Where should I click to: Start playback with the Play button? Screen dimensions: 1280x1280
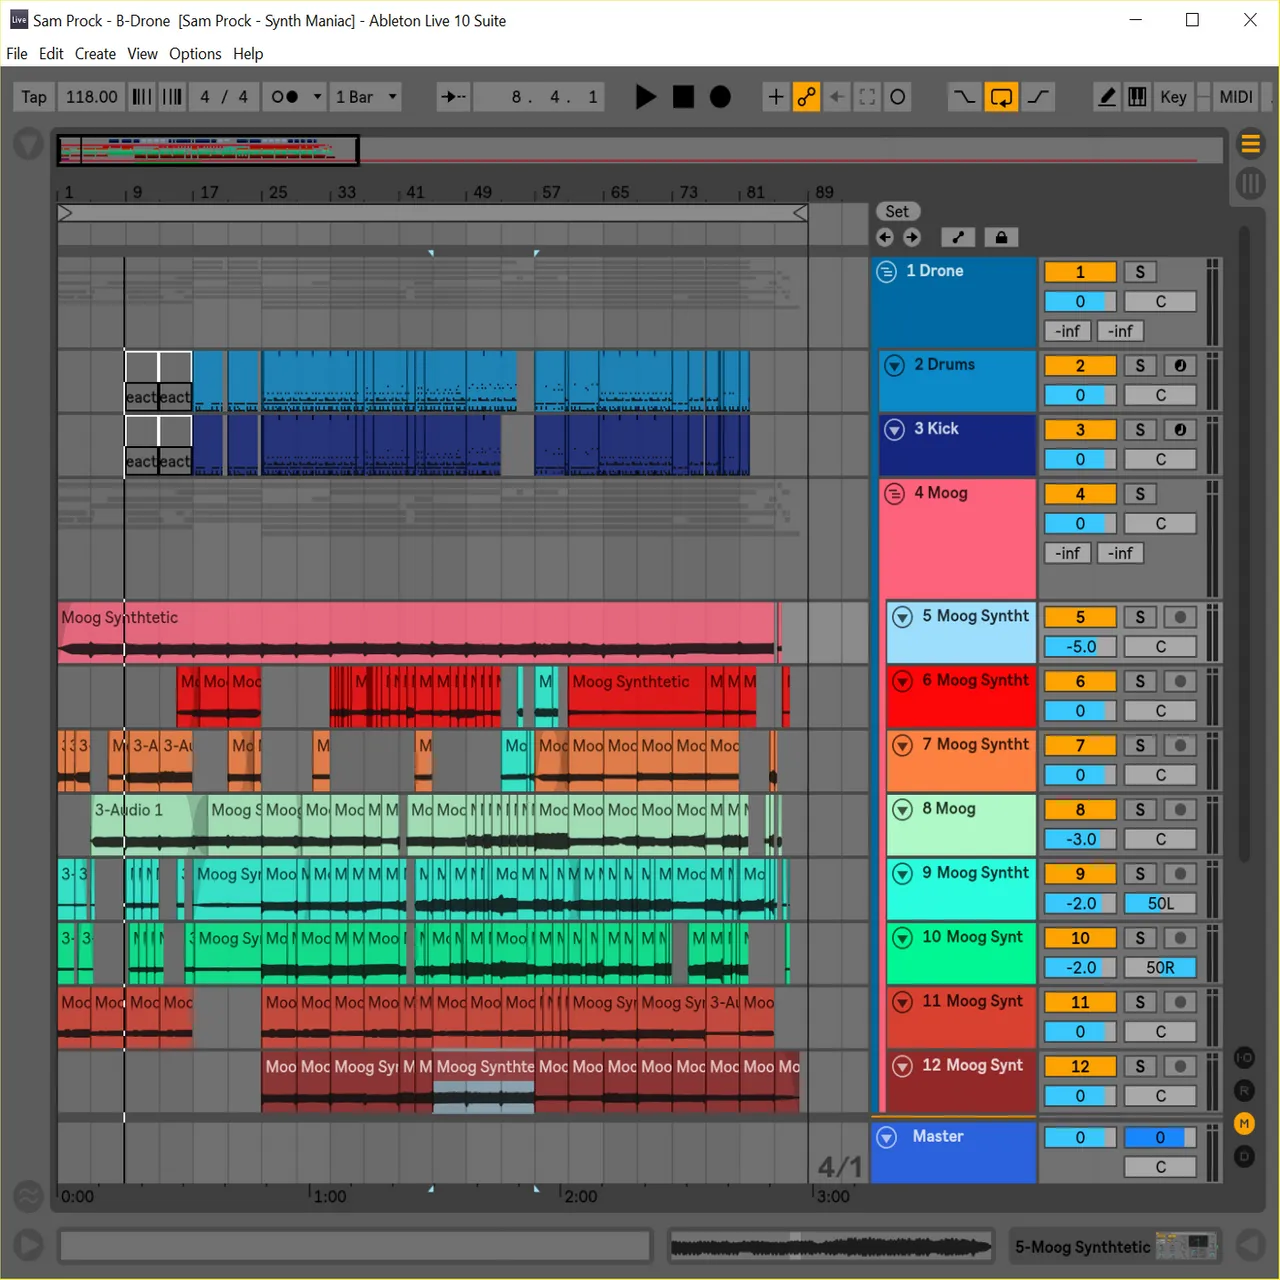coord(646,97)
